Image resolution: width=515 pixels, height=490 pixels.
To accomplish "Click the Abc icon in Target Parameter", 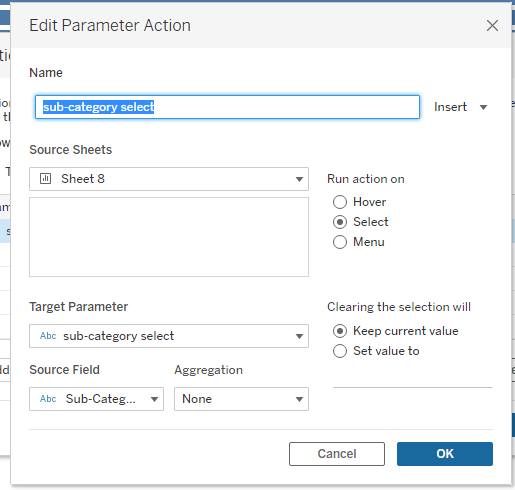I will coord(48,336).
